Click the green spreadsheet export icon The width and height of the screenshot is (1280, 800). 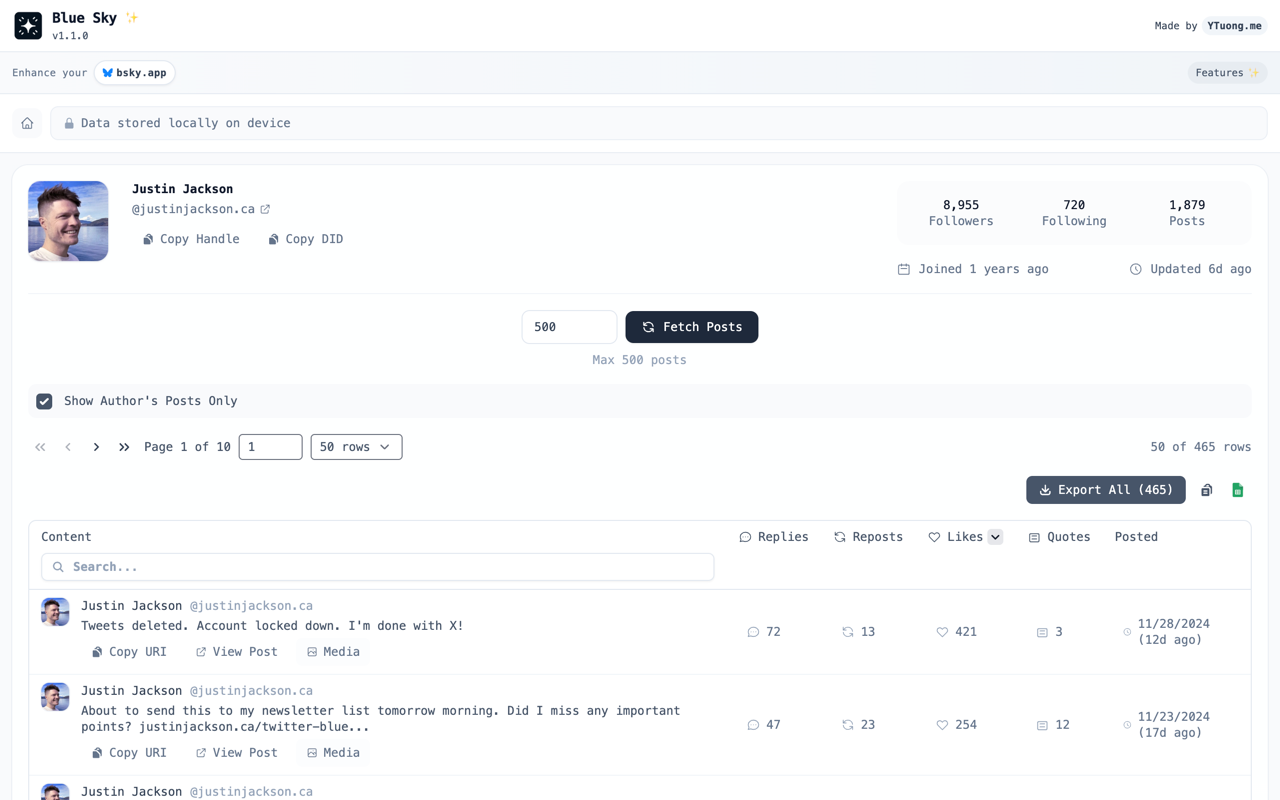pyautogui.click(x=1238, y=490)
